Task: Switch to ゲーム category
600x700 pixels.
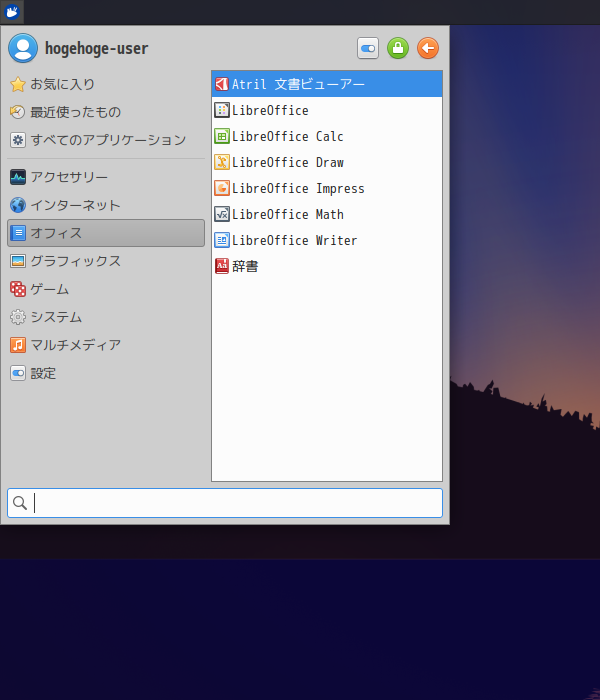Action: pyautogui.click(x=106, y=289)
